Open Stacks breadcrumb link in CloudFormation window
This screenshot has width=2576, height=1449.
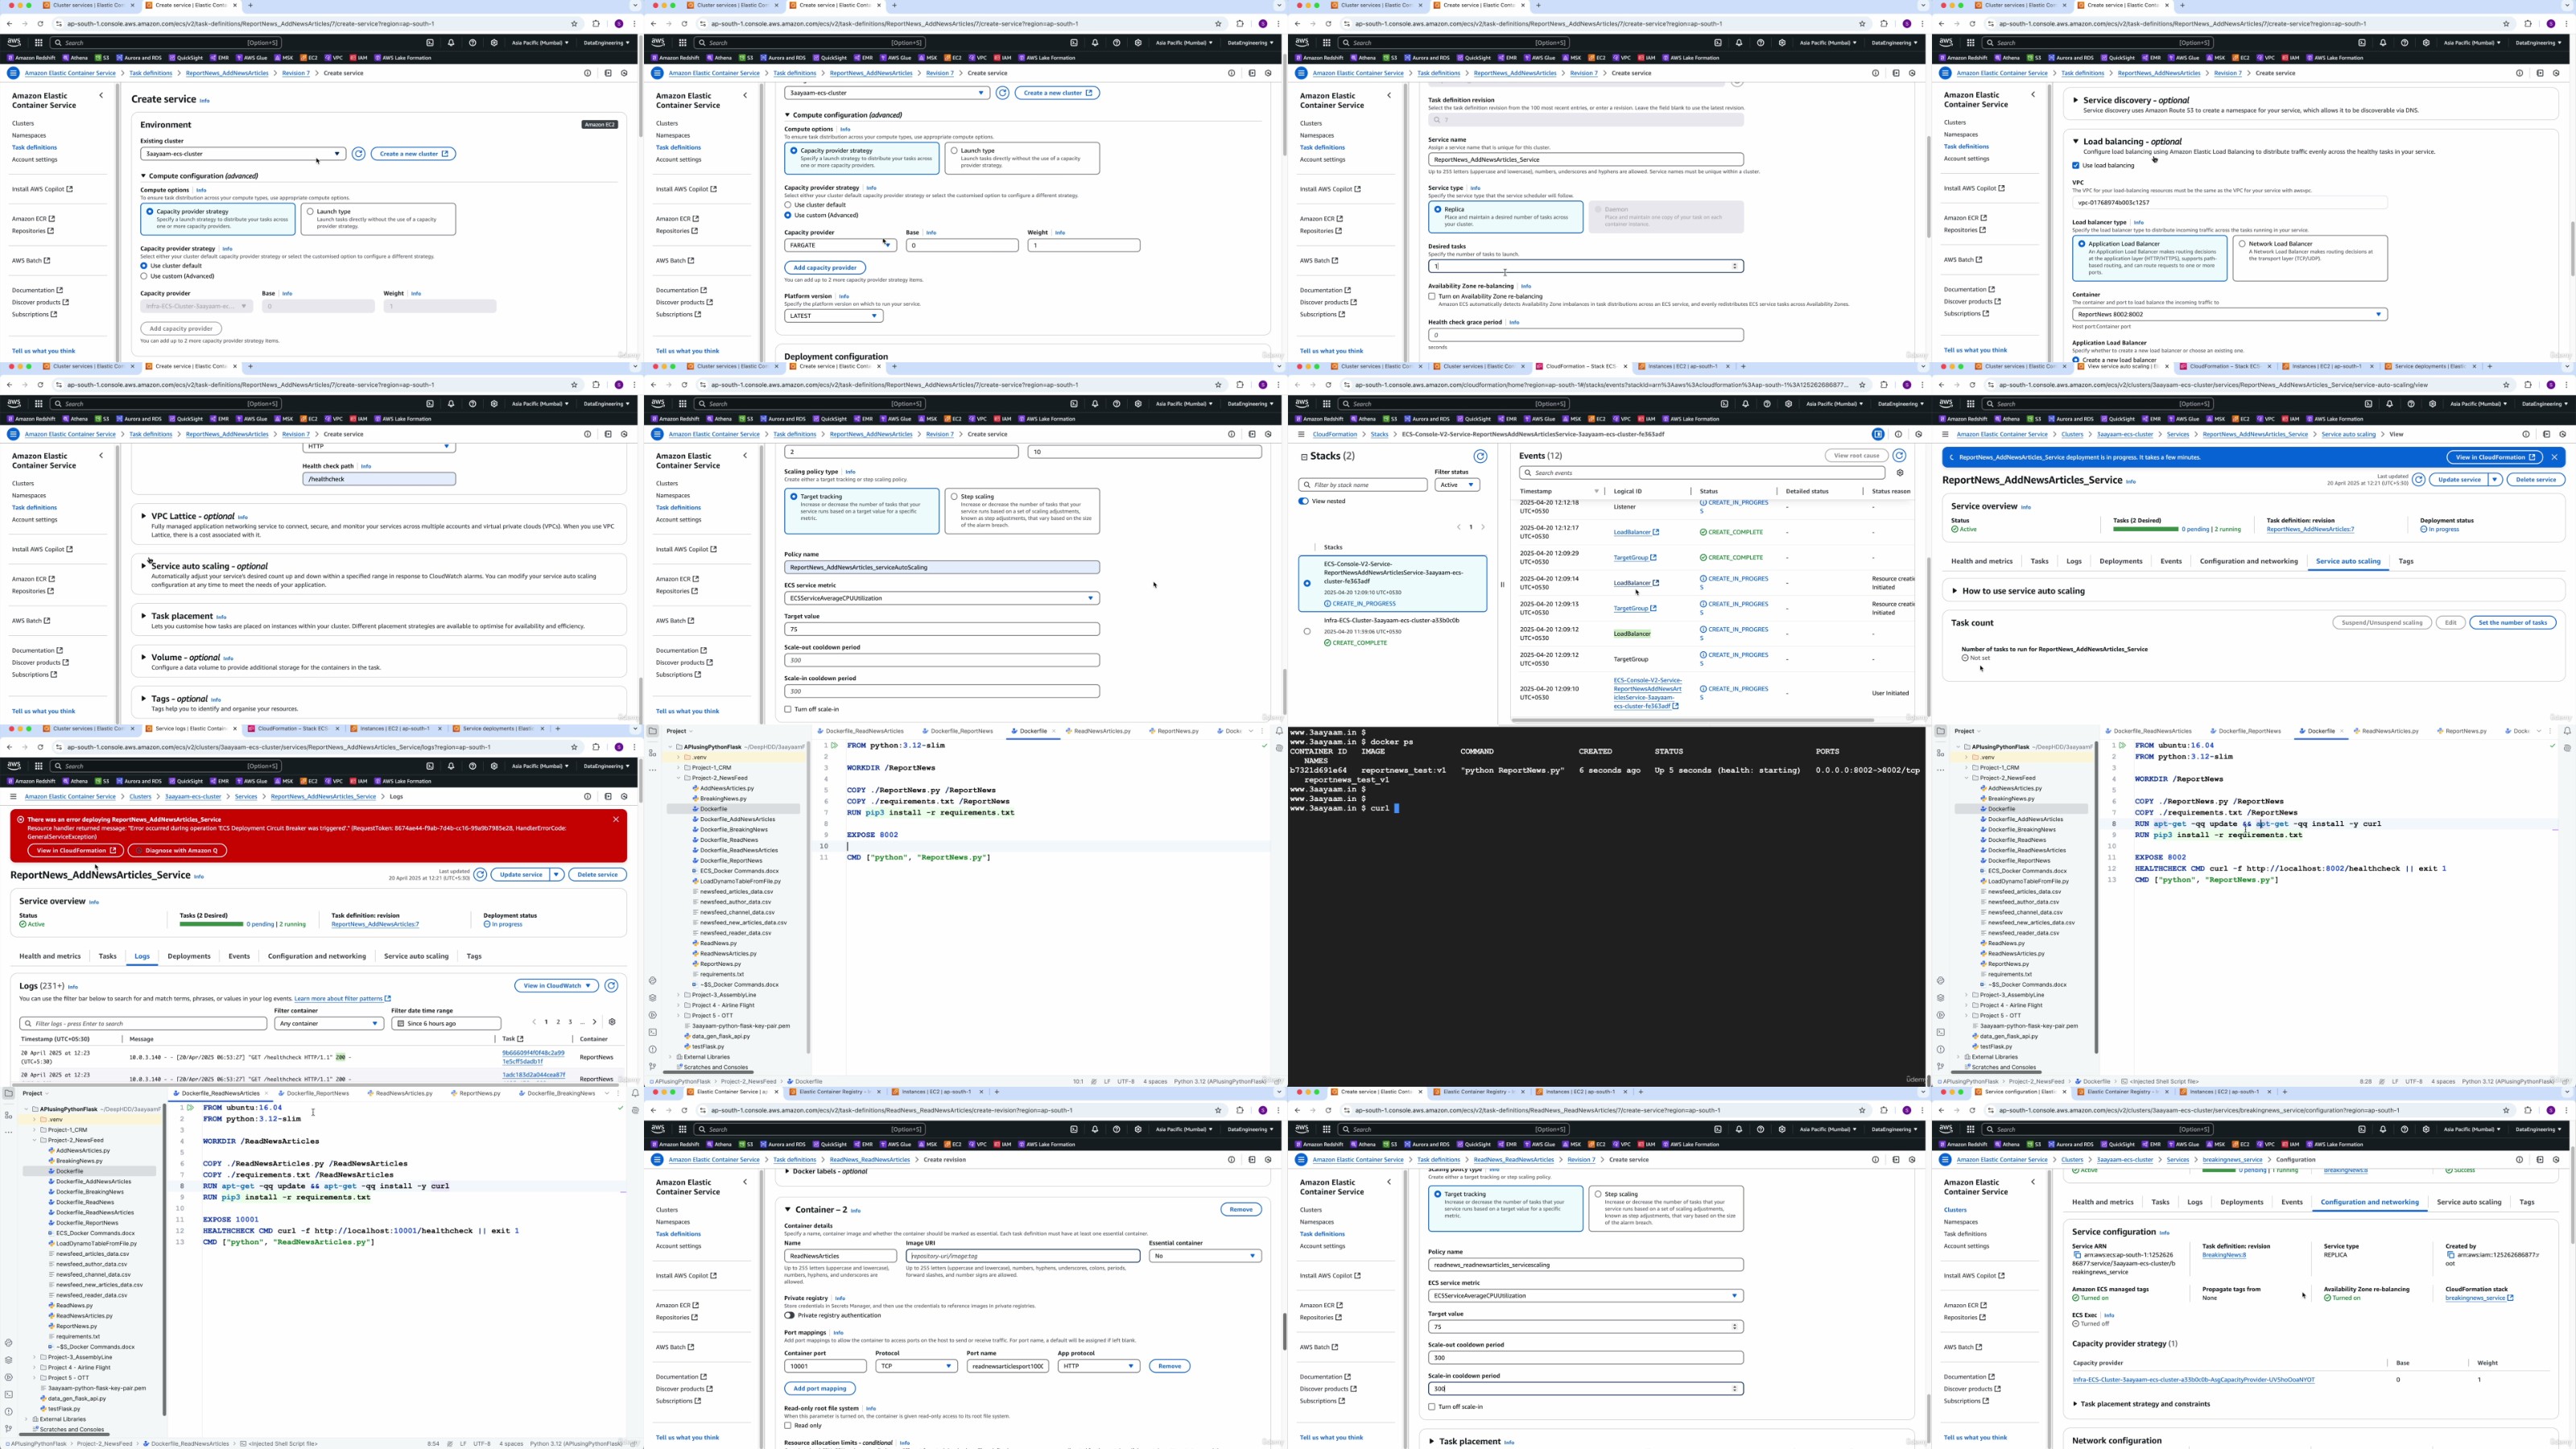[1379, 434]
